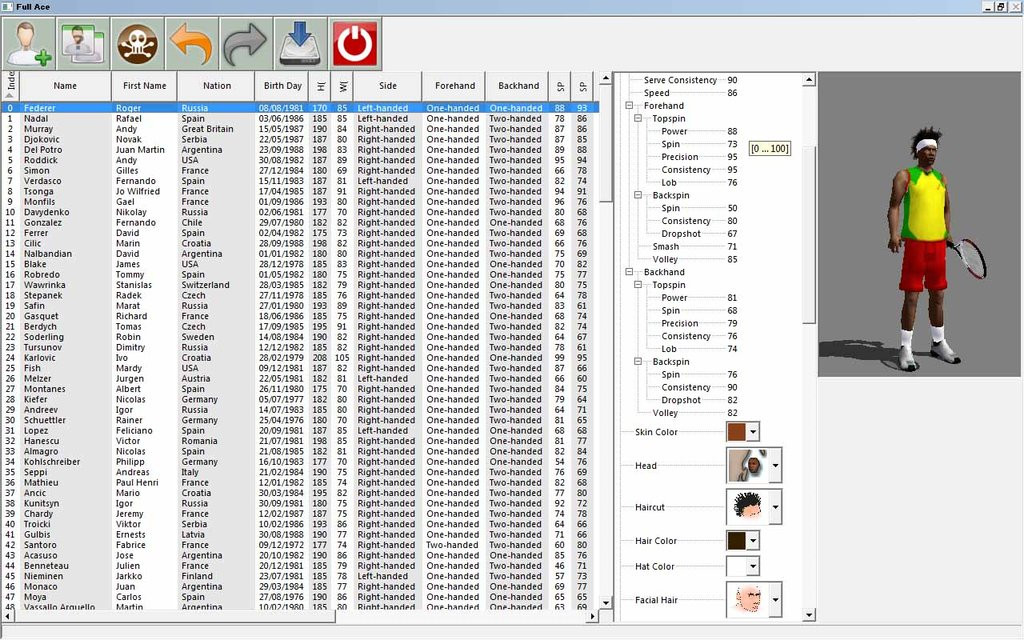Click the skull and crossbones delete icon

(x=138, y=44)
